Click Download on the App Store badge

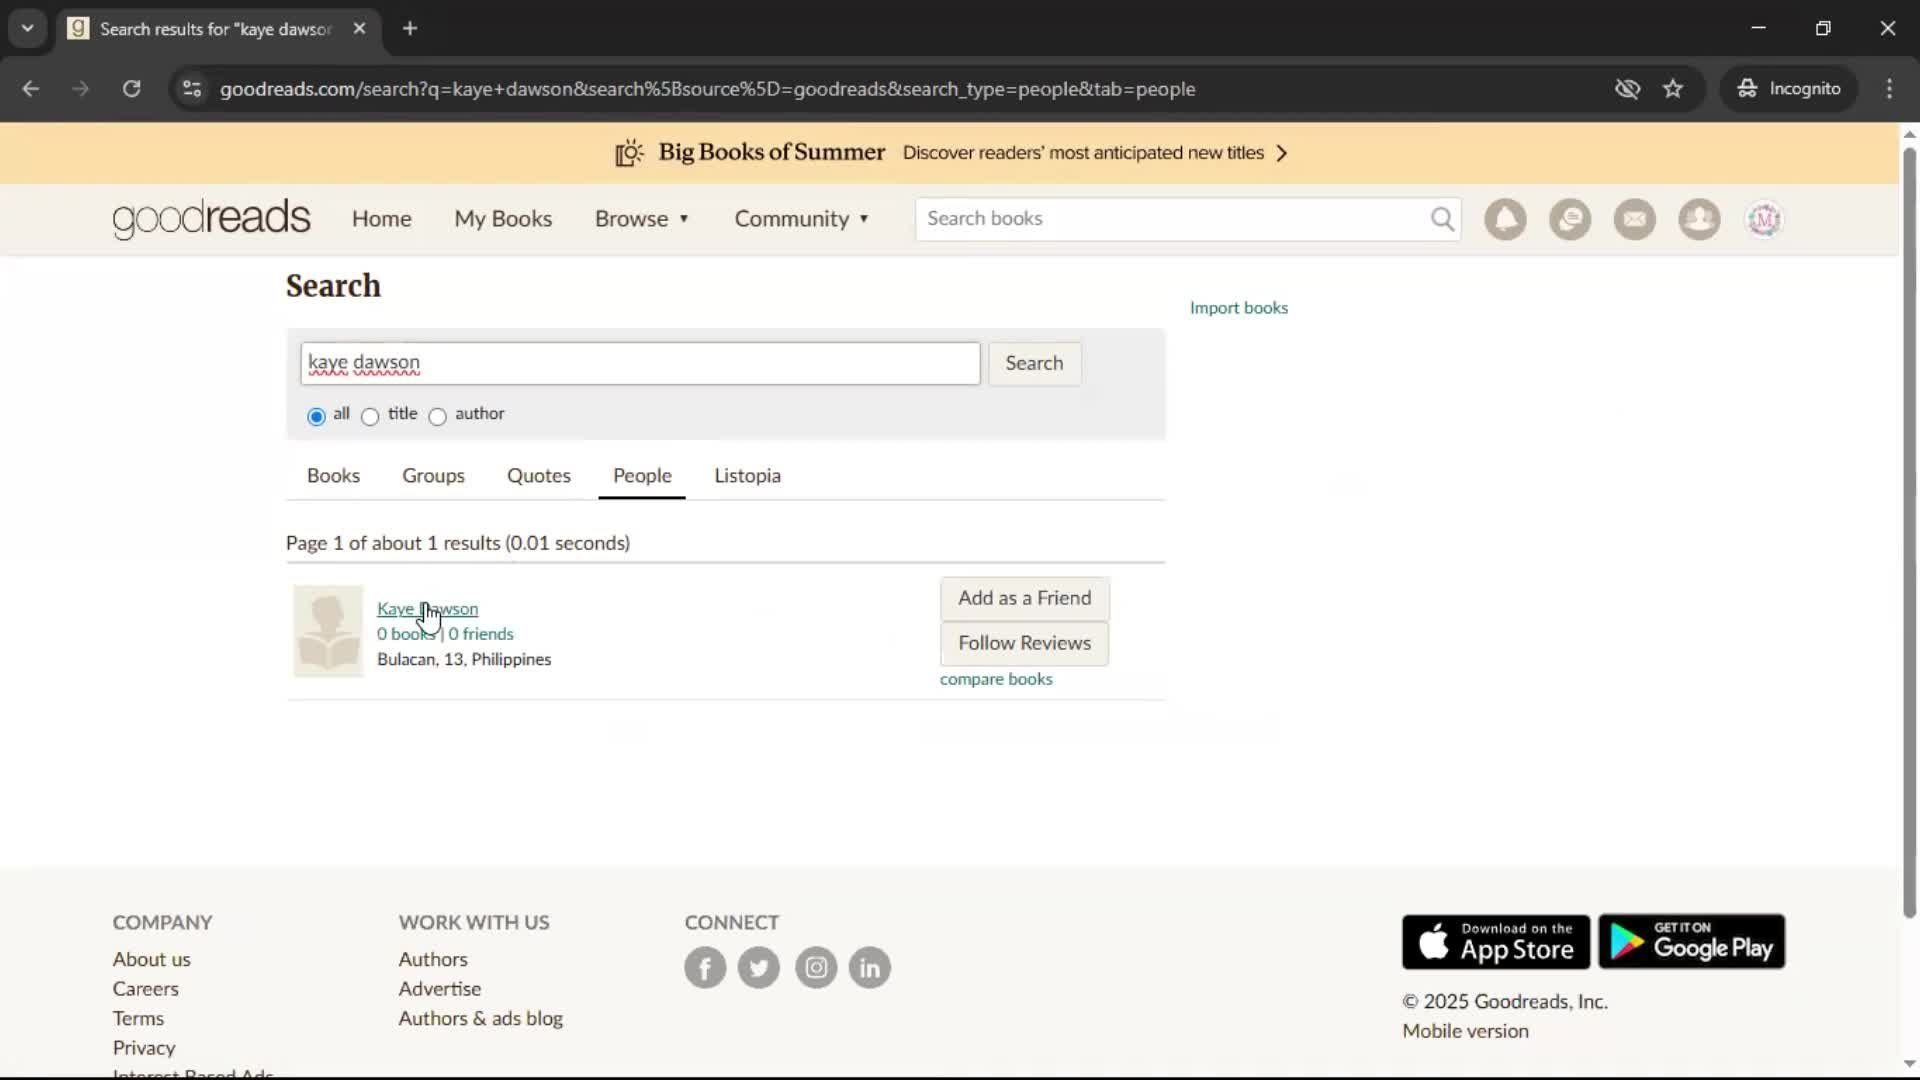point(1496,941)
